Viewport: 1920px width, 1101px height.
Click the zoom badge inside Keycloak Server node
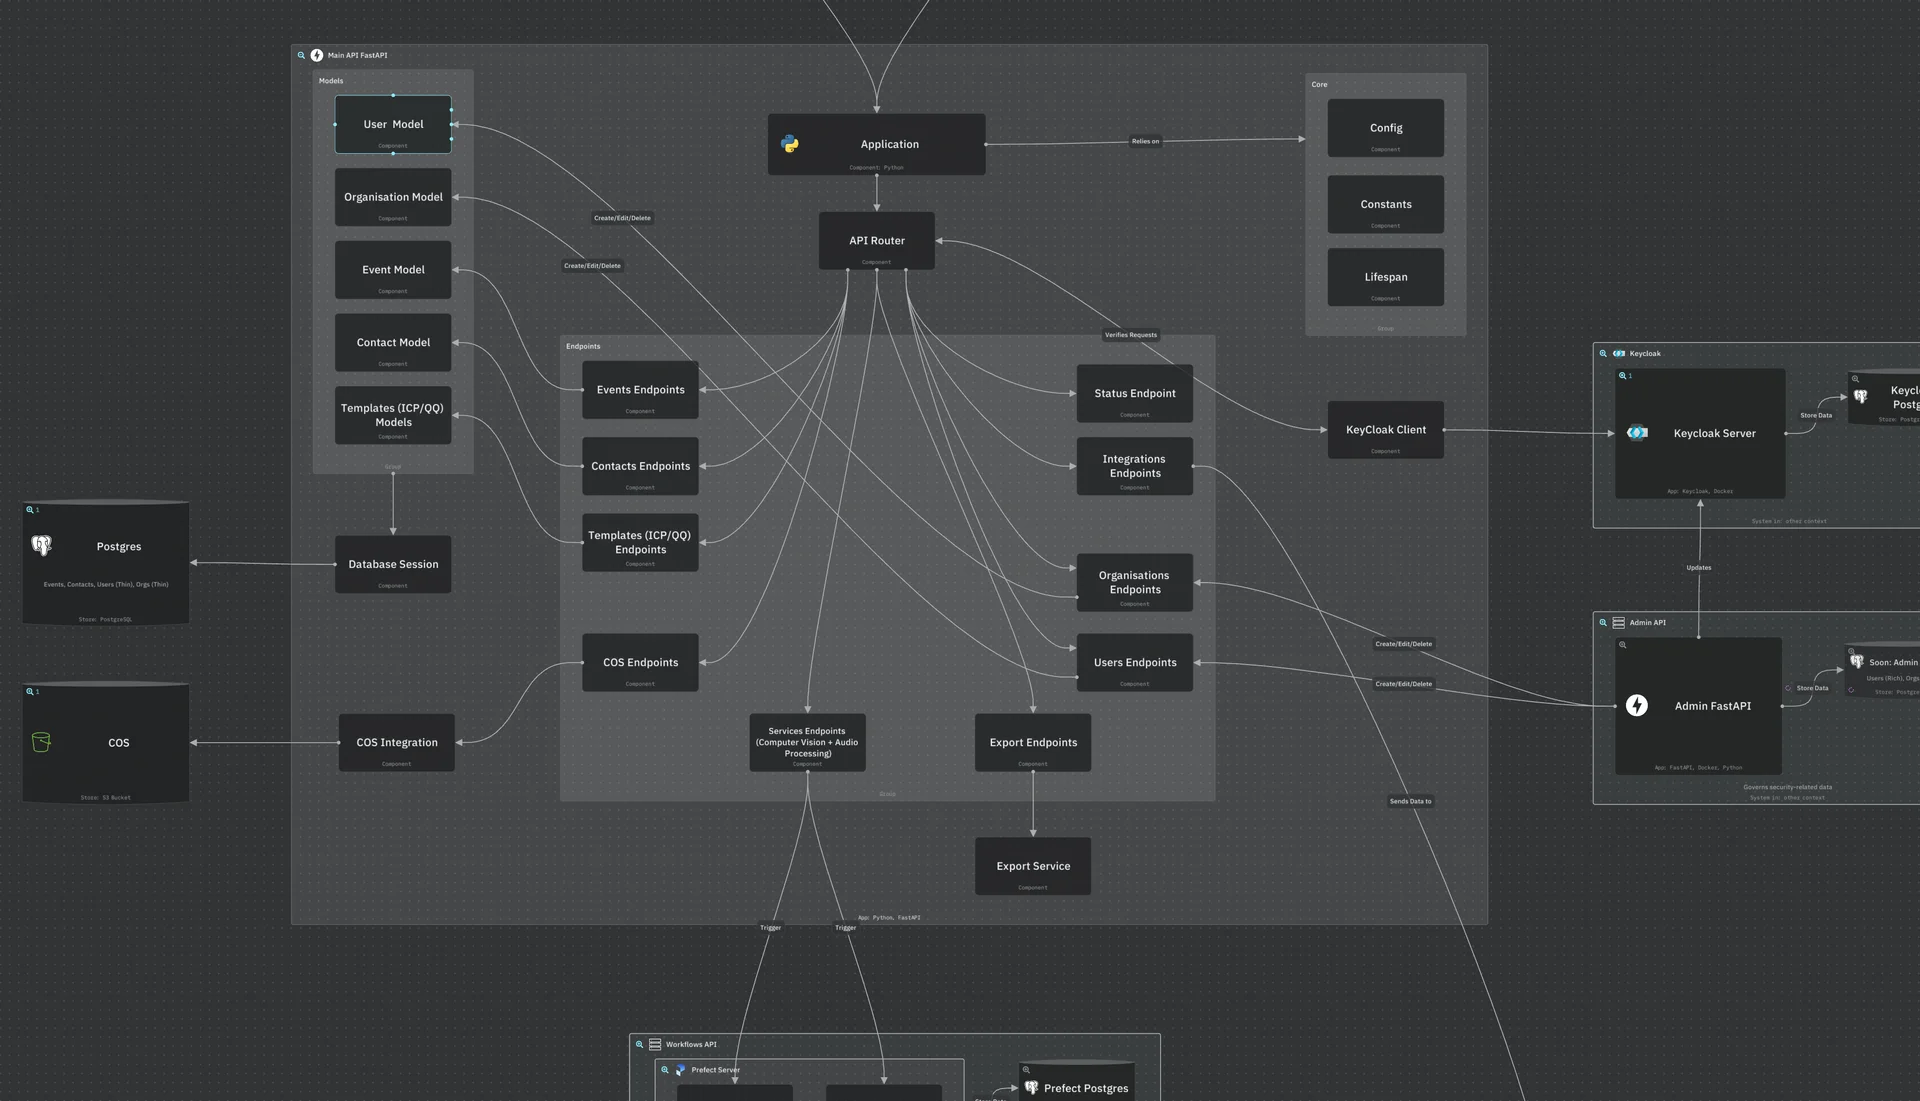click(x=1624, y=375)
